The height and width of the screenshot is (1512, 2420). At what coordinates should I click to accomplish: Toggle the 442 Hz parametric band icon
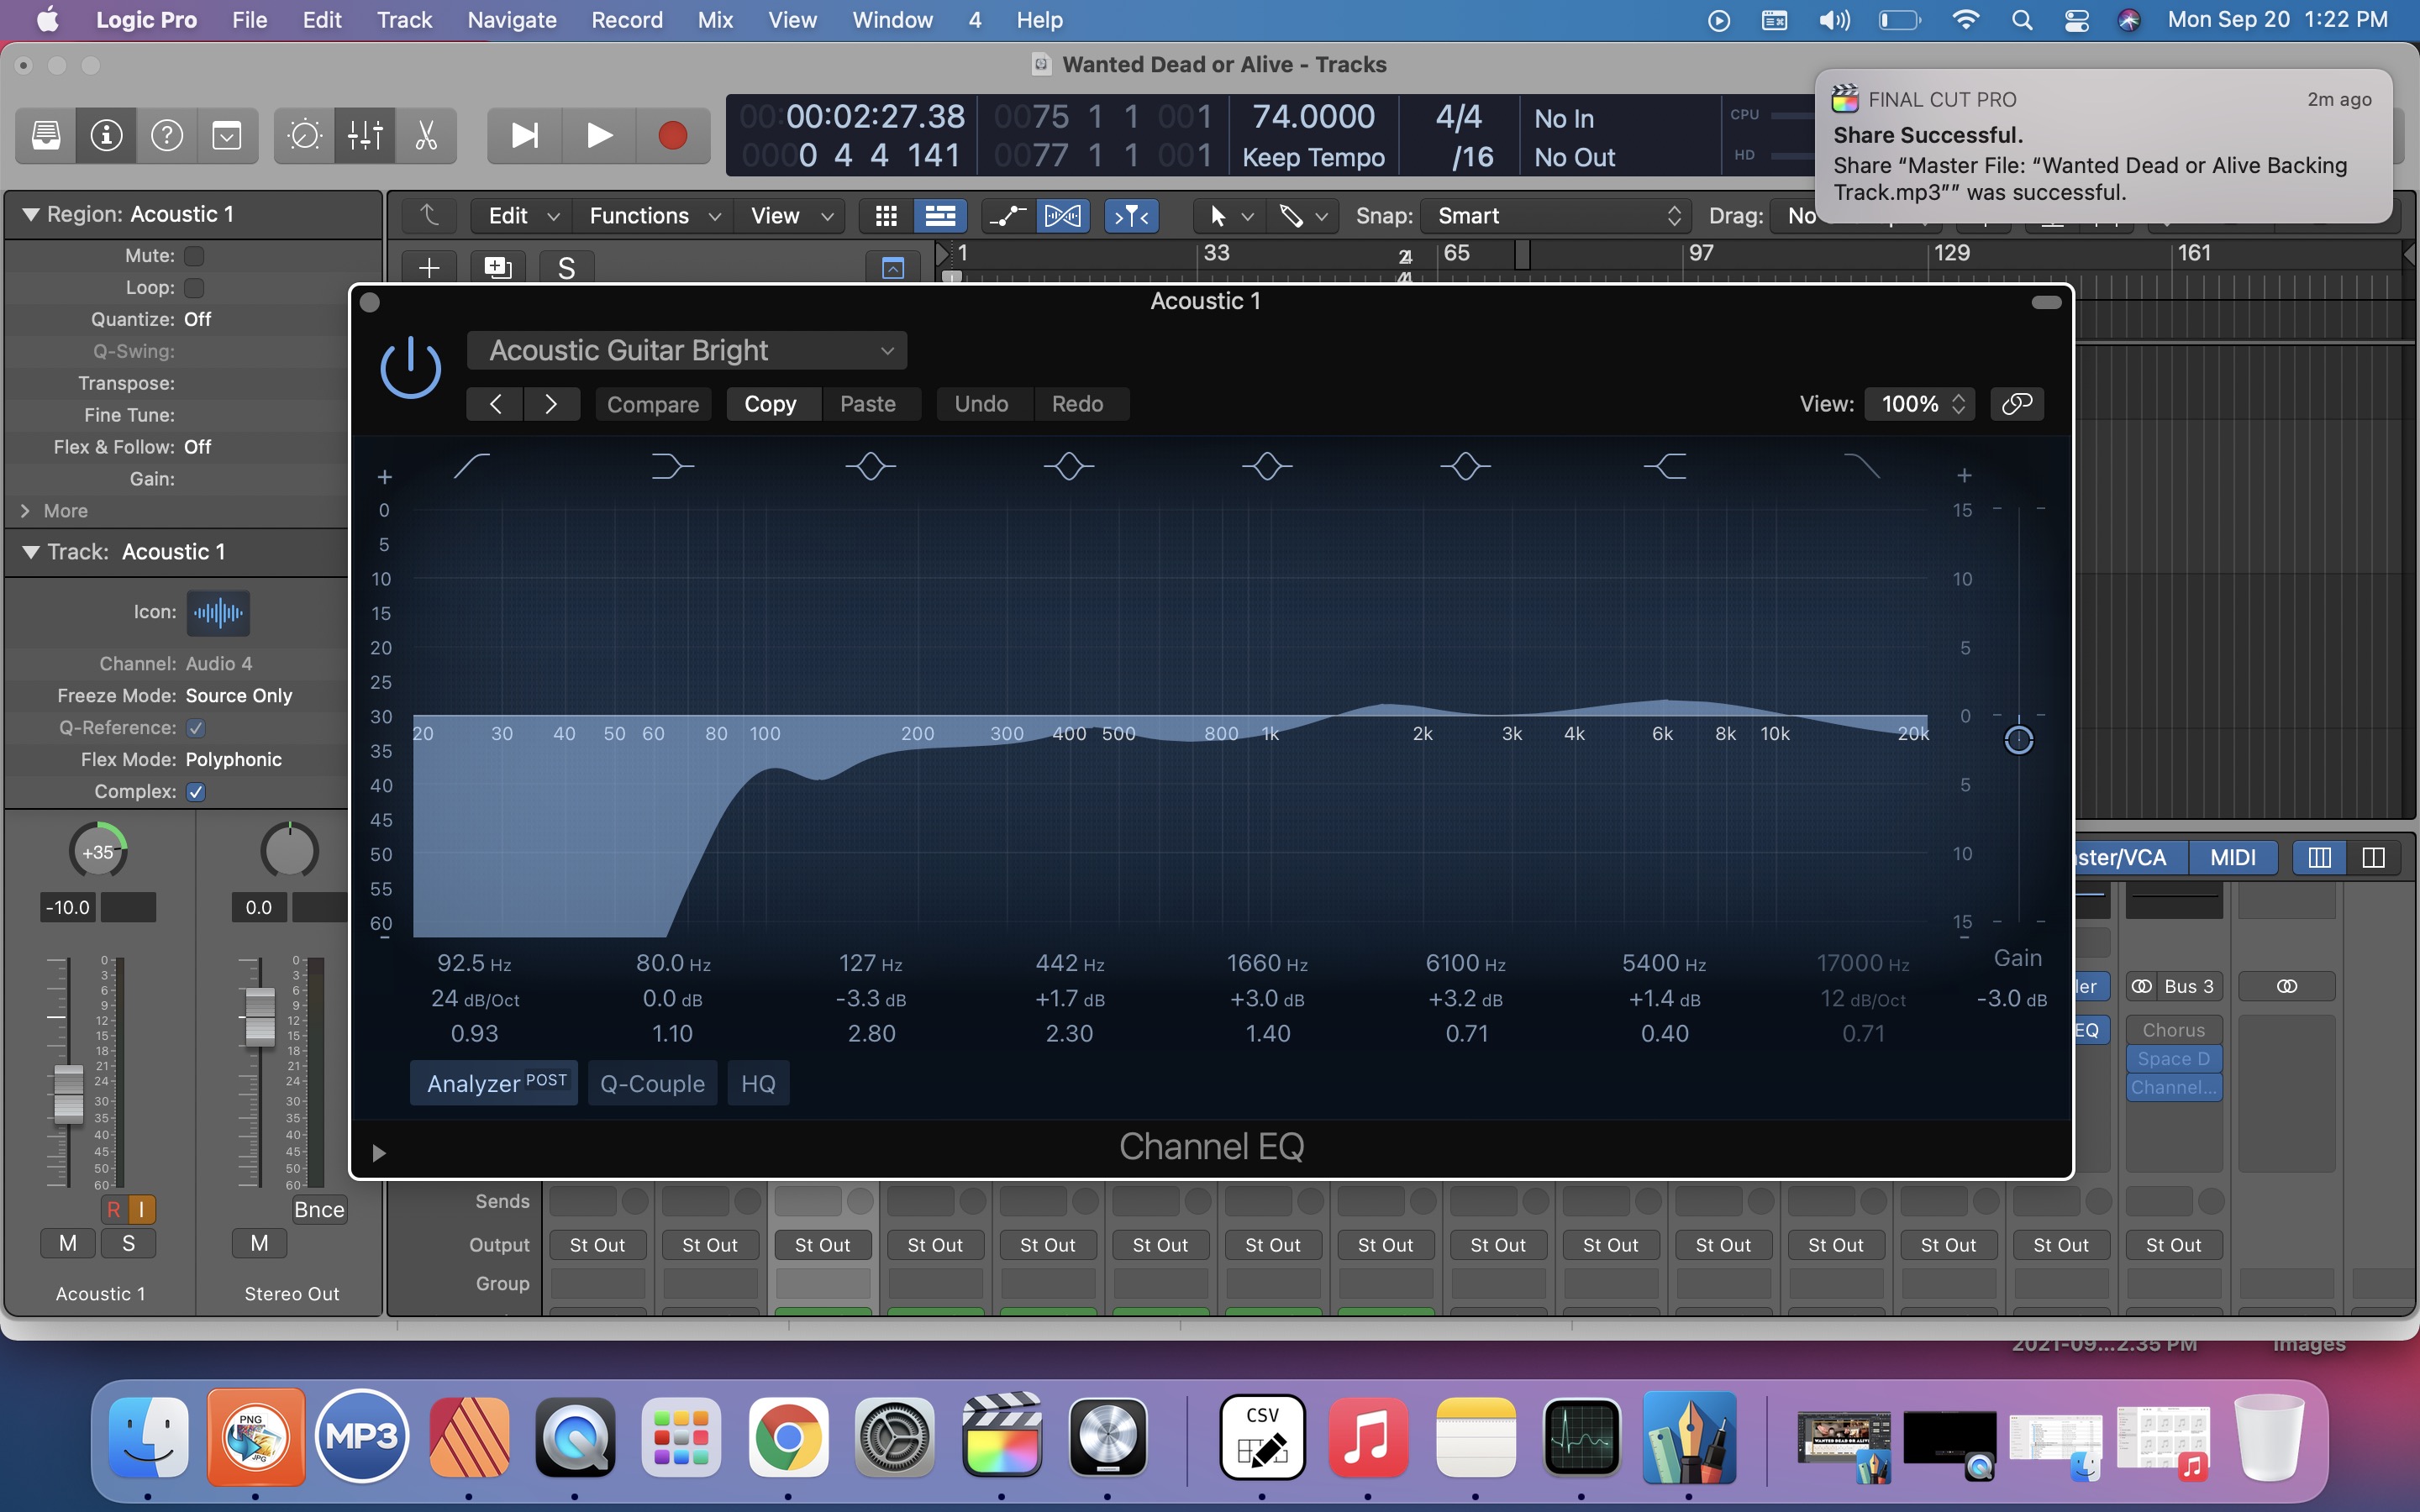click(1068, 466)
